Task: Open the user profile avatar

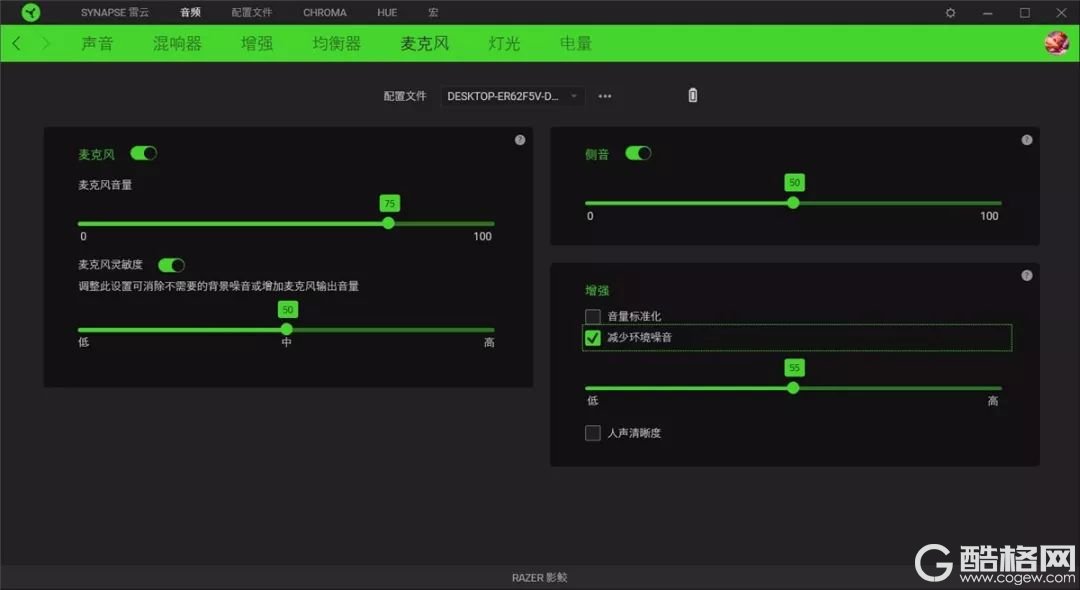Action: point(1057,43)
